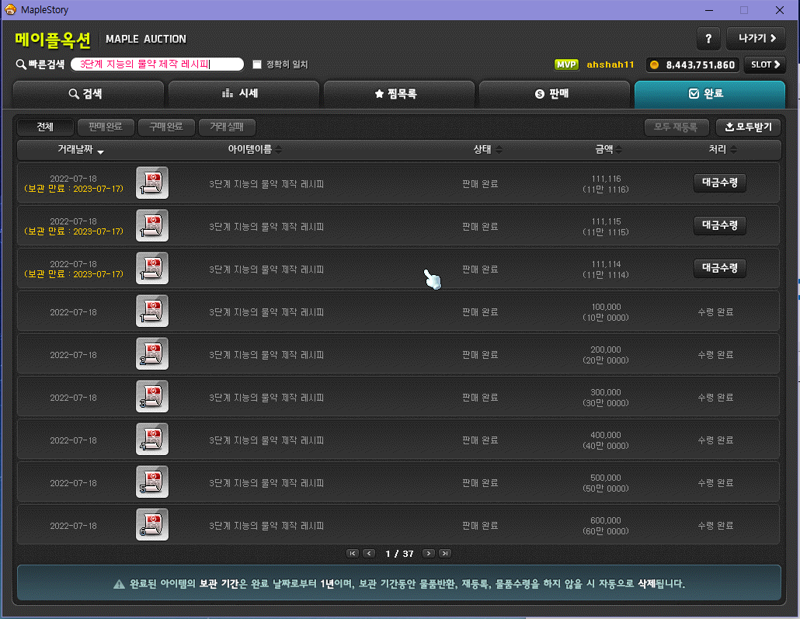
Task: Sort by 처리 column header
Action: click(x=722, y=150)
